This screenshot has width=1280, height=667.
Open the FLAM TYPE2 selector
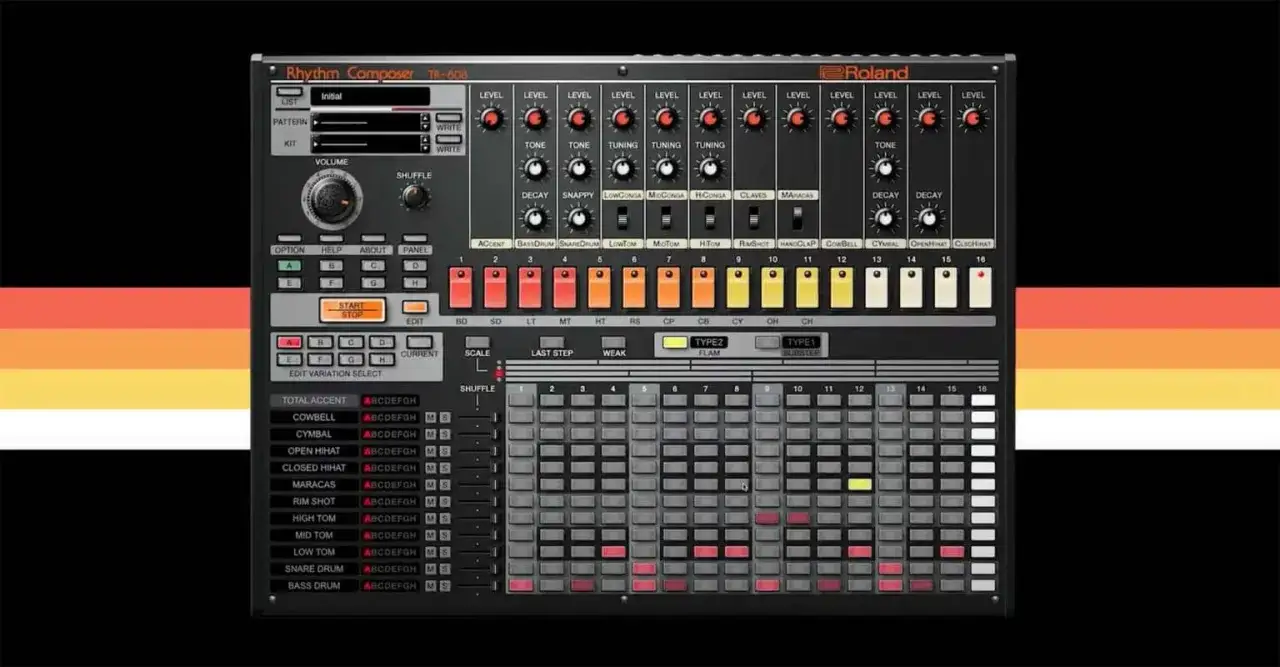point(709,342)
